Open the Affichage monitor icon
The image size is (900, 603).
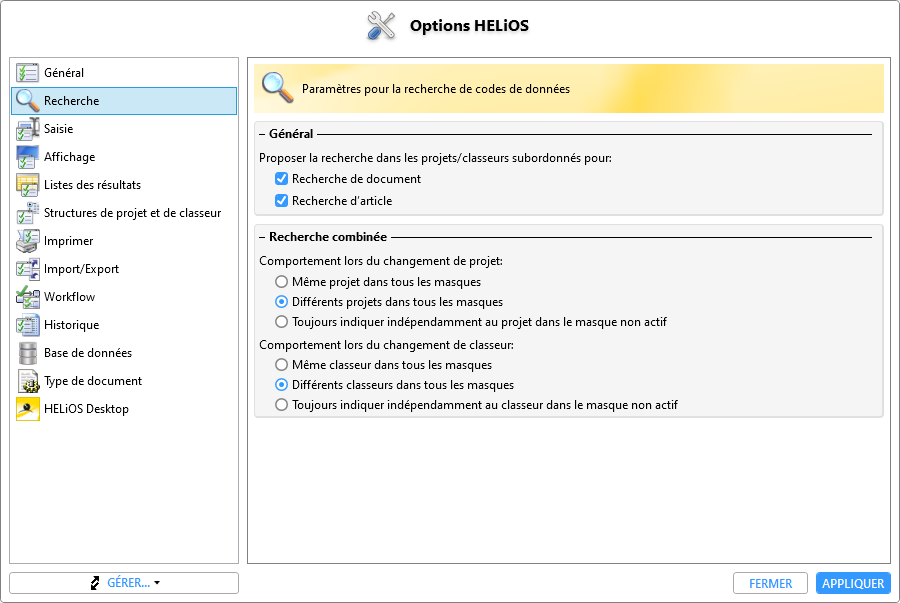(27, 157)
